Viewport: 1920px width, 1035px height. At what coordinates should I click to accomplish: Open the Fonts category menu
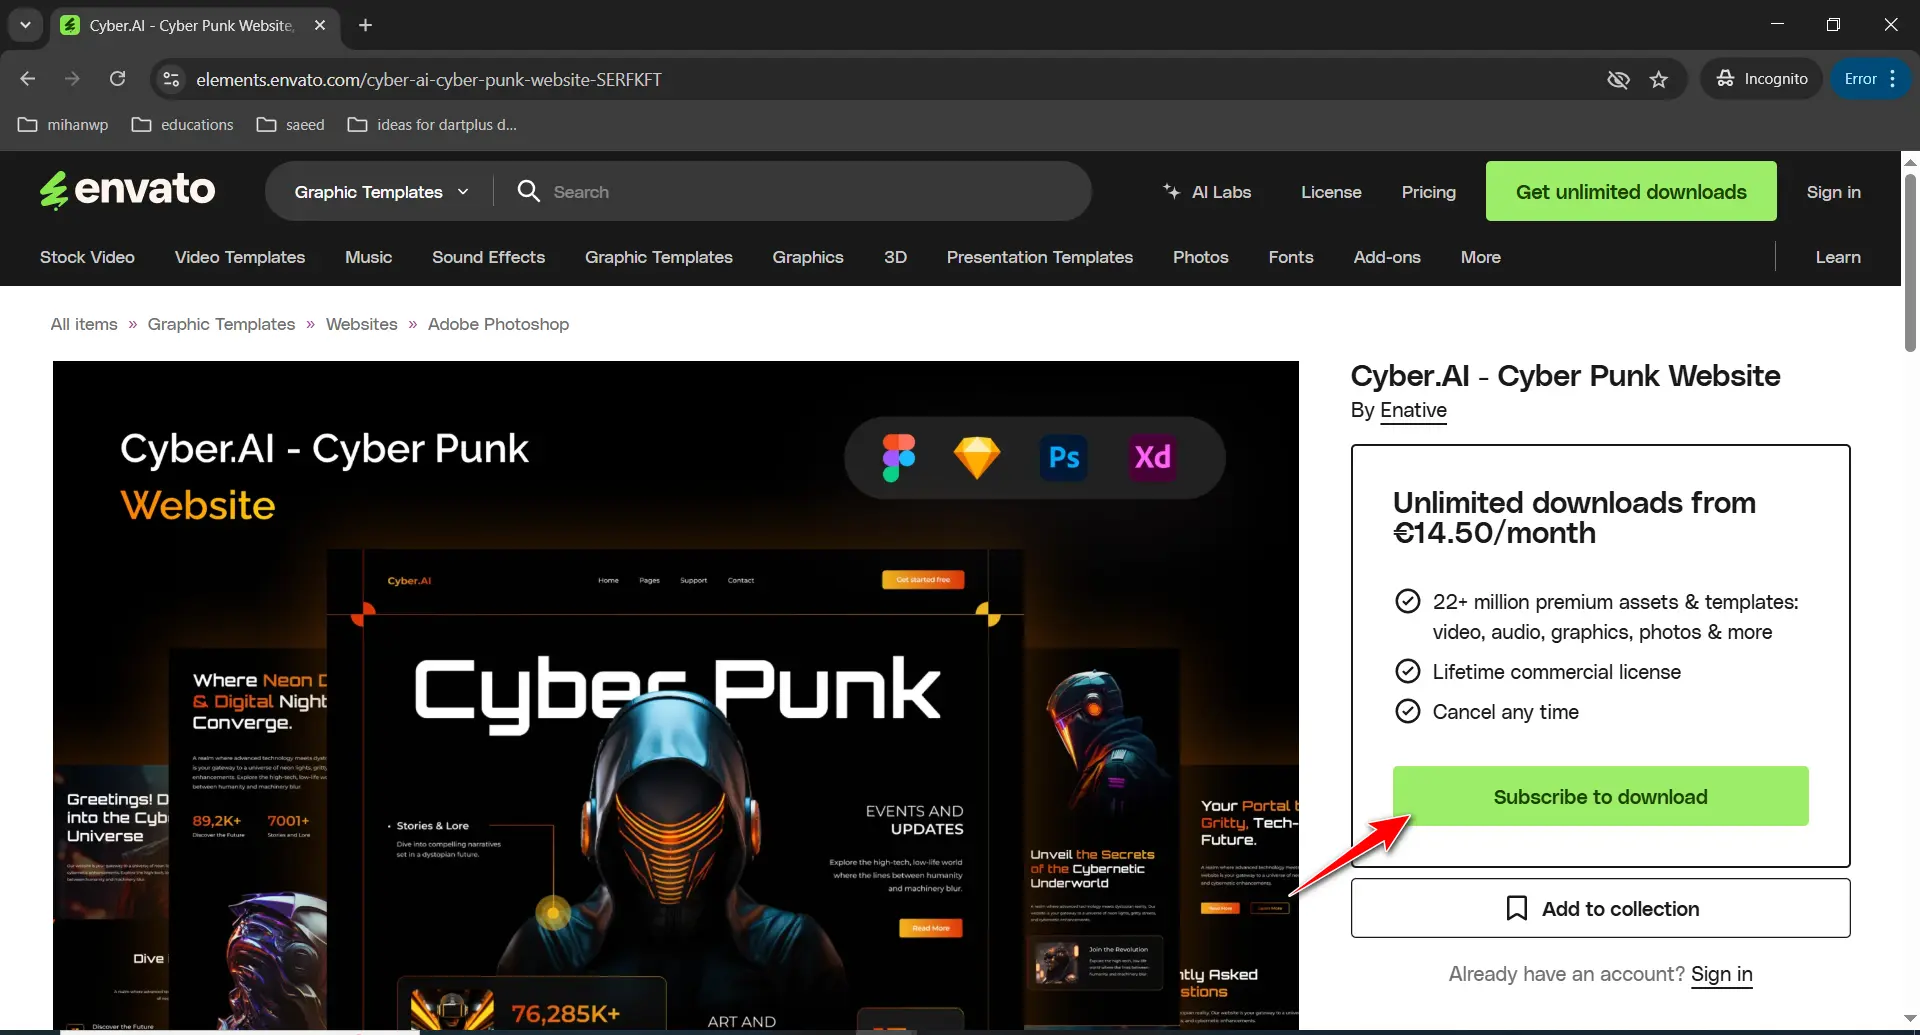[x=1290, y=257]
